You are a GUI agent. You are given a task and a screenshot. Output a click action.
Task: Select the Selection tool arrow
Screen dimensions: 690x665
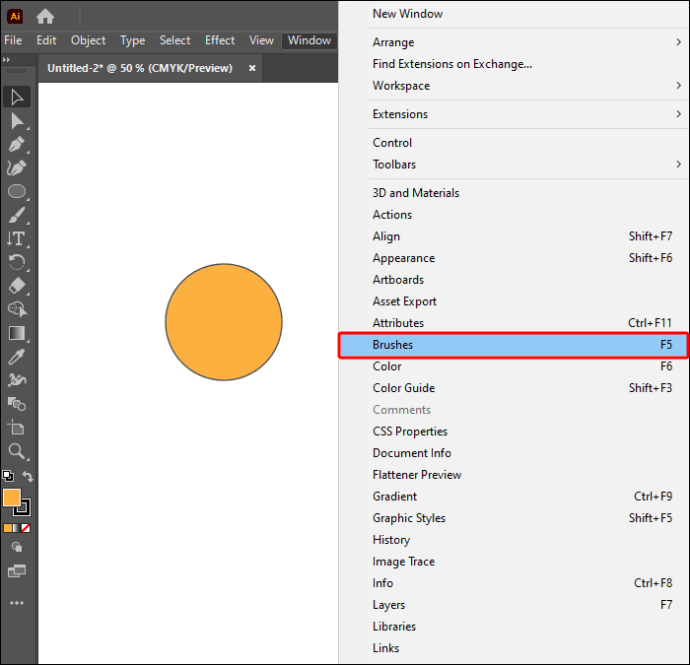[x=17, y=97]
